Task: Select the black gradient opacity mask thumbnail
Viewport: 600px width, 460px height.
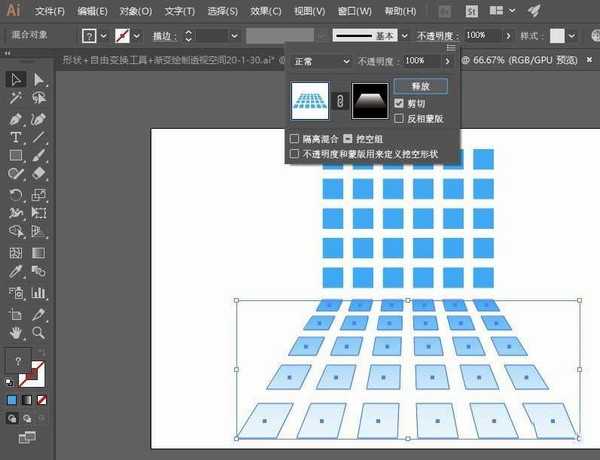Action: [370, 101]
